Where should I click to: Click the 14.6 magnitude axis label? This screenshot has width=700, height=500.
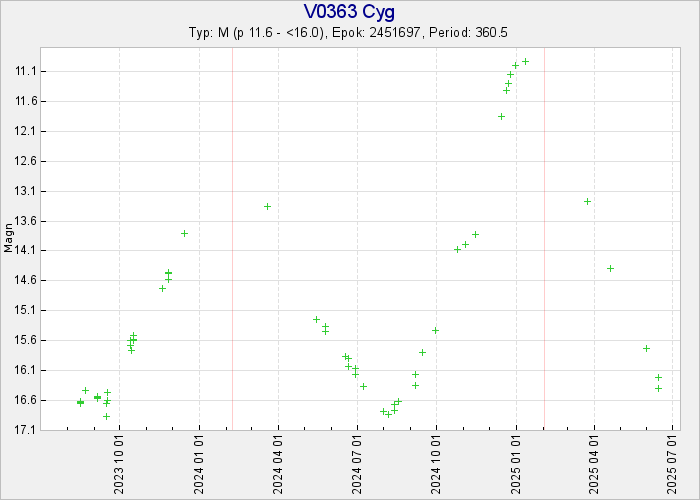[25, 280]
